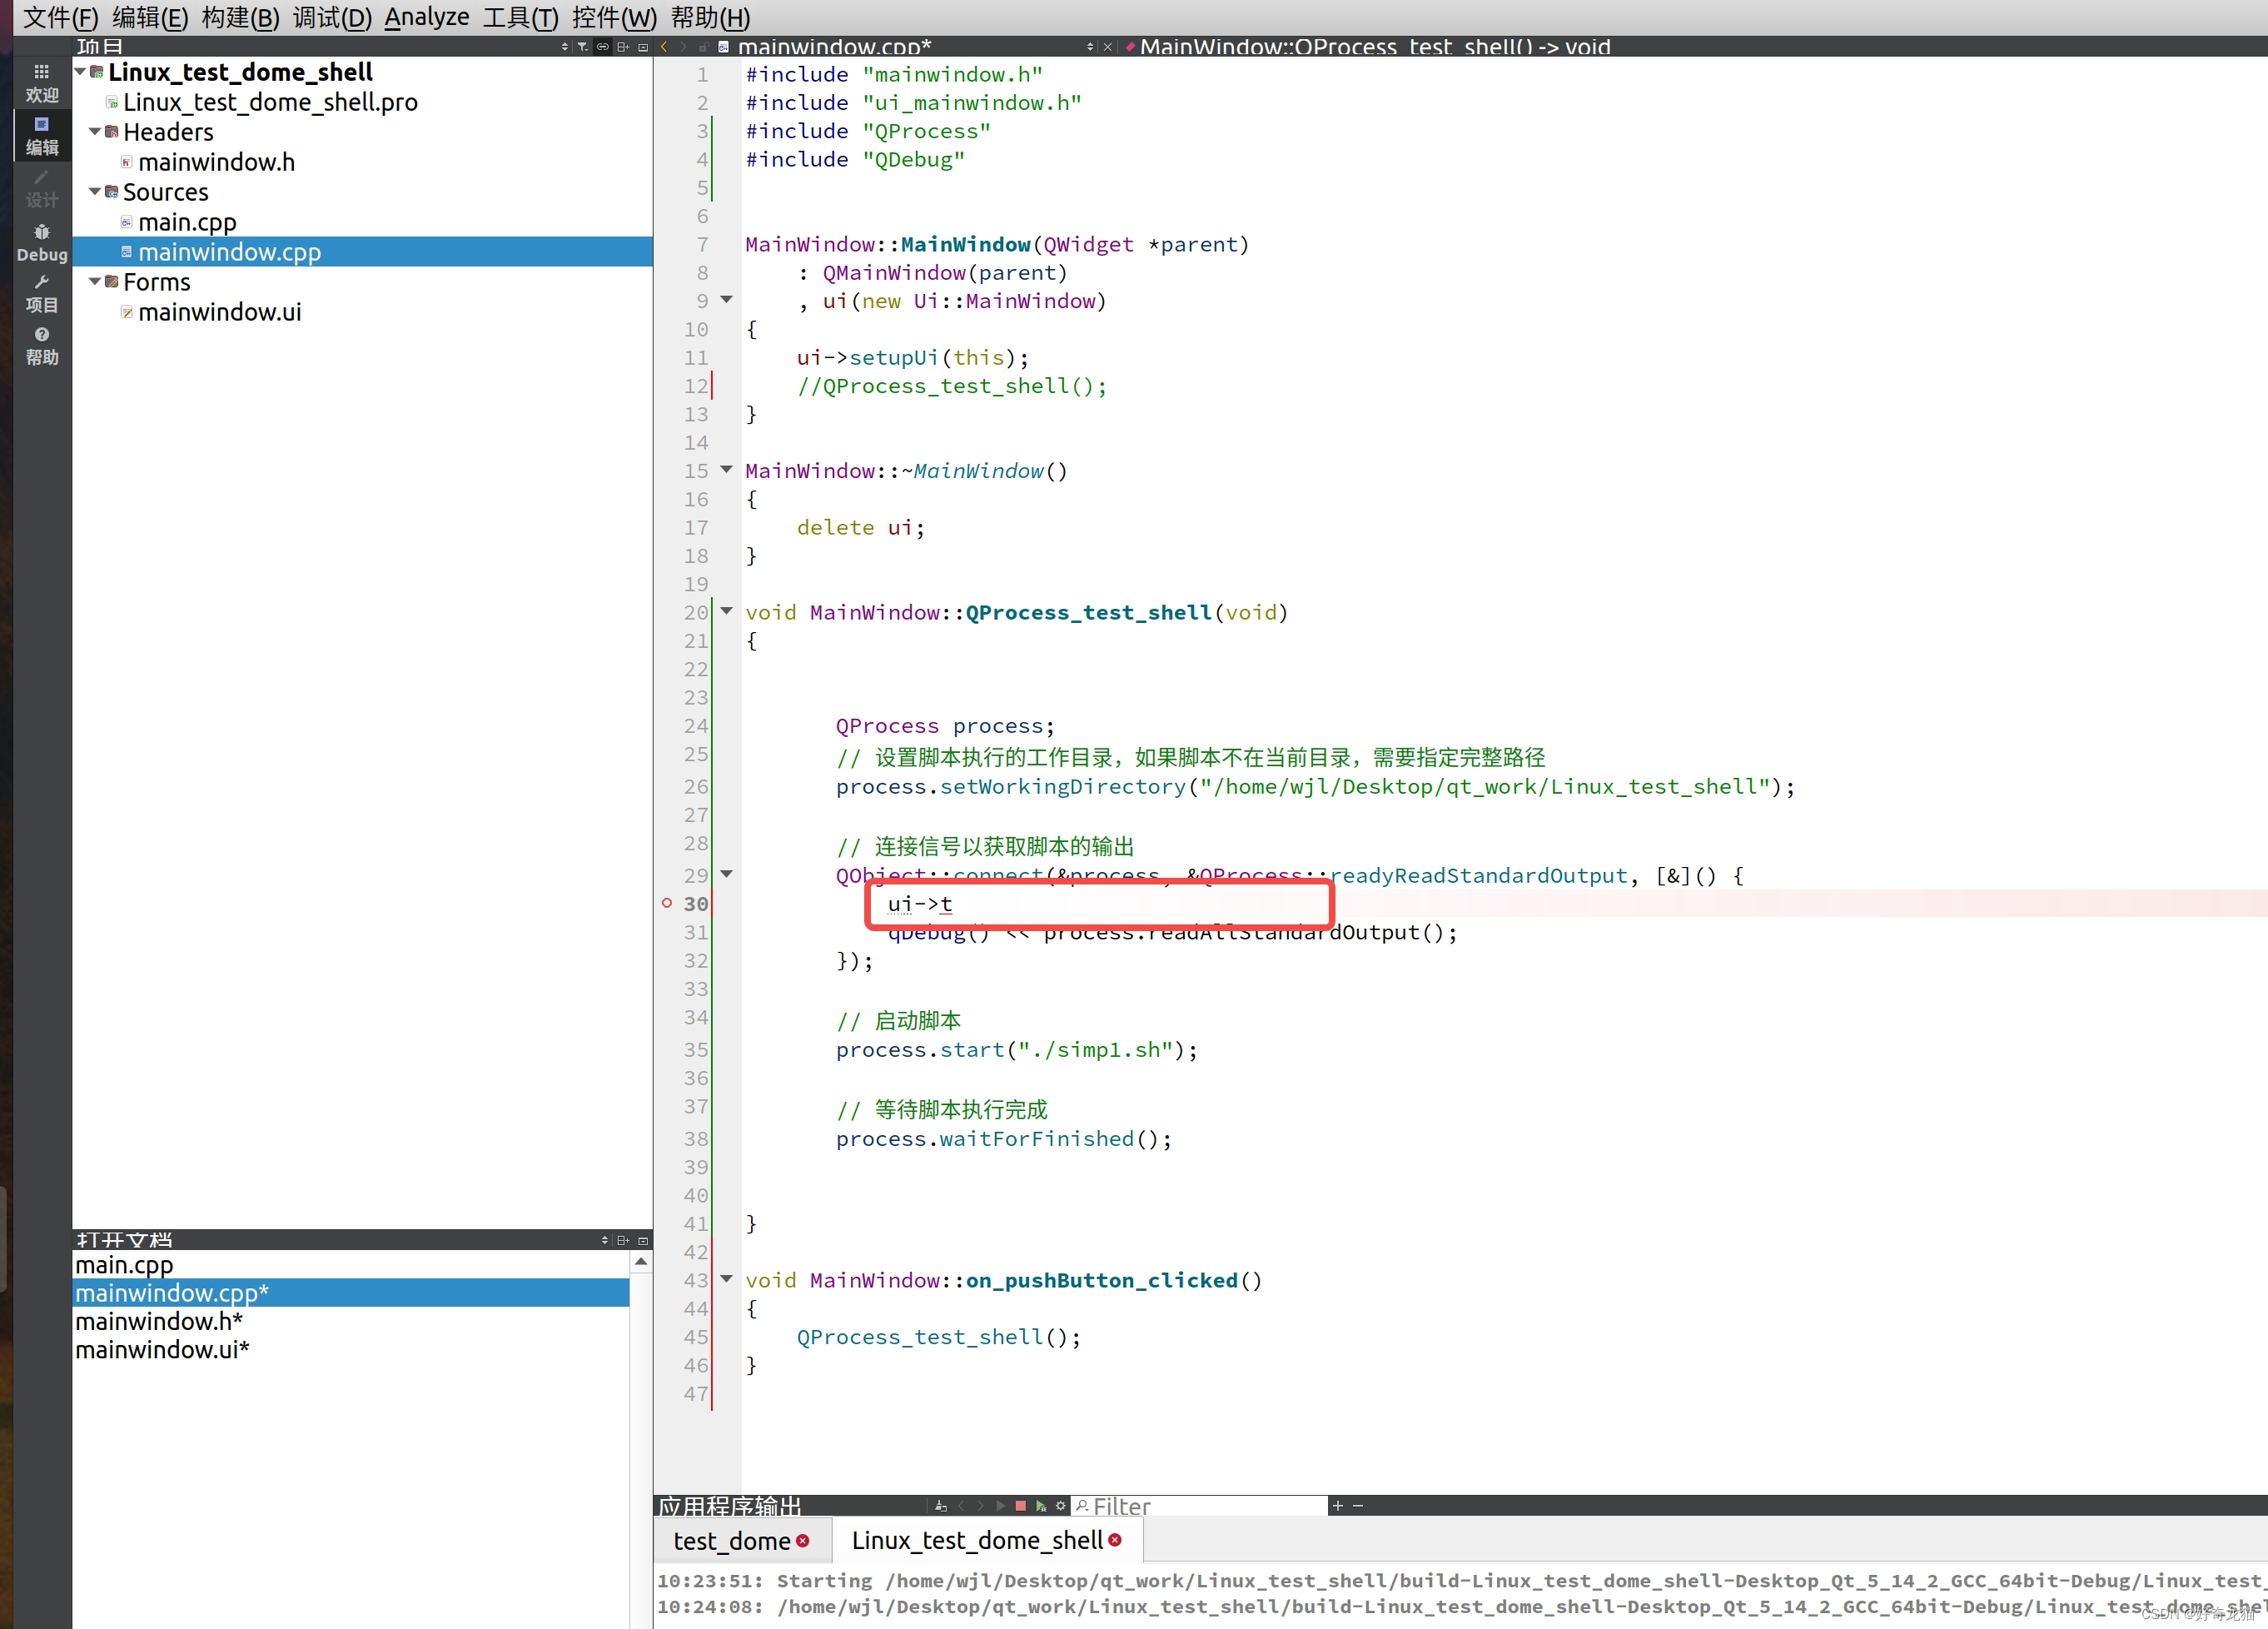Open mainwindow.h under Headers

[x=216, y=162]
